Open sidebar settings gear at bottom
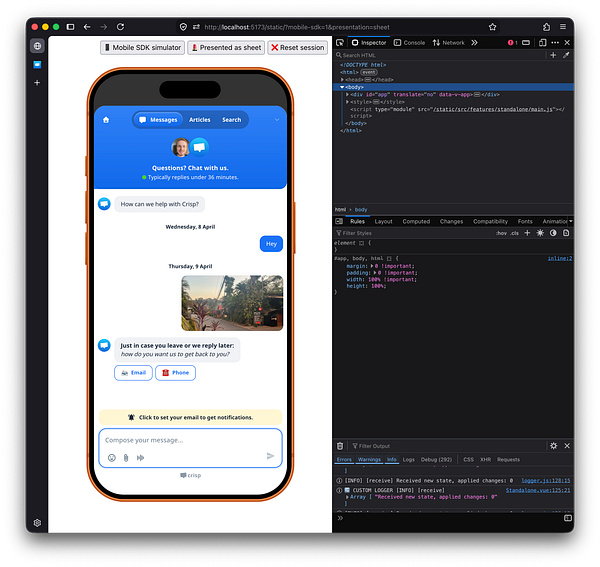Screen dimensions: 600x567 pos(37,523)
